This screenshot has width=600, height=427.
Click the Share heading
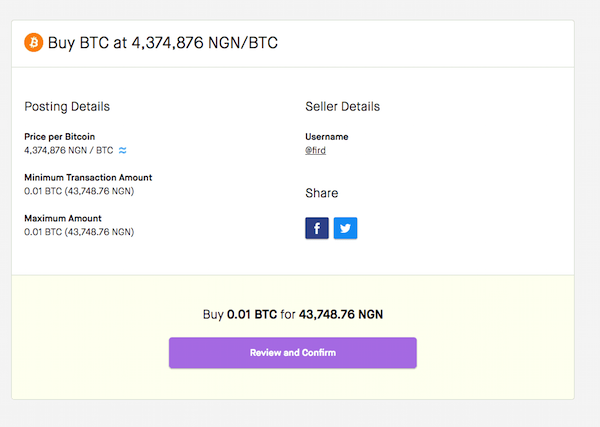pos(322,193)
